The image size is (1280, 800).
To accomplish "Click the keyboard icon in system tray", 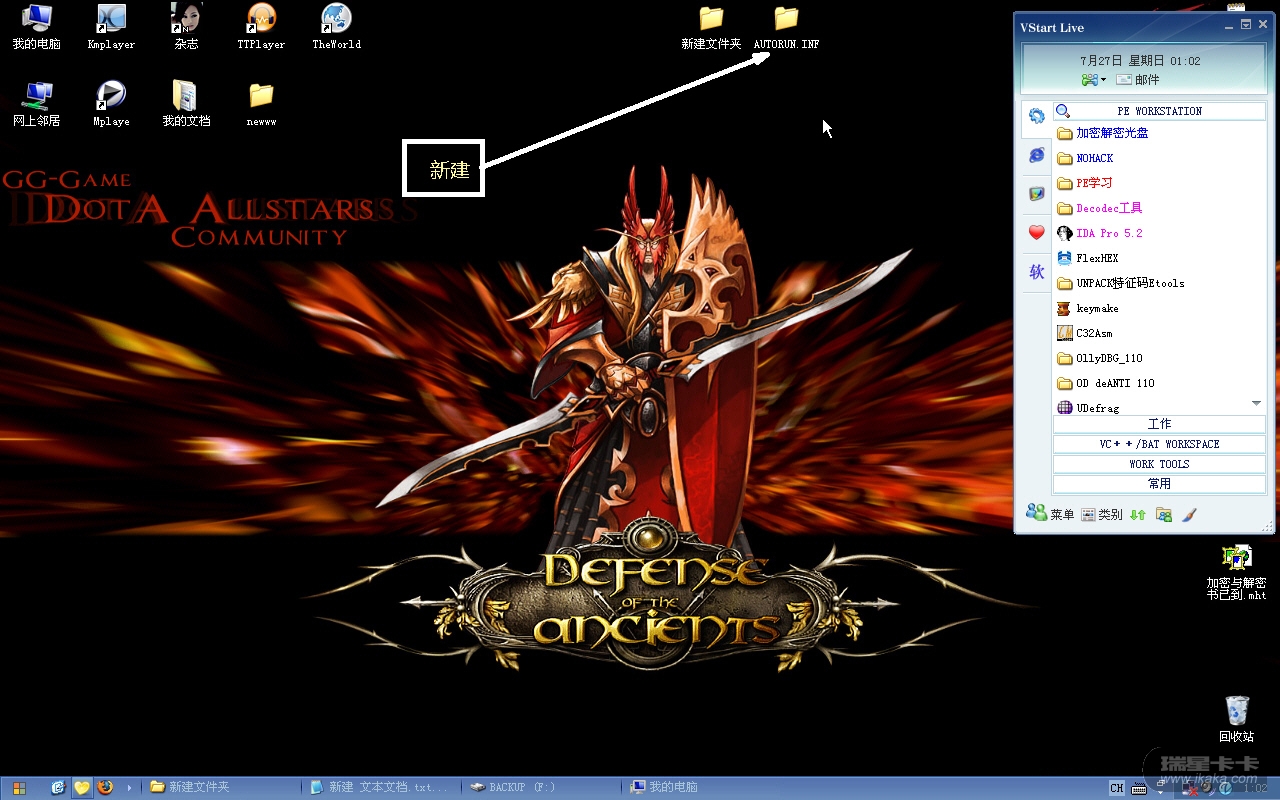I will pos(1139,788).
